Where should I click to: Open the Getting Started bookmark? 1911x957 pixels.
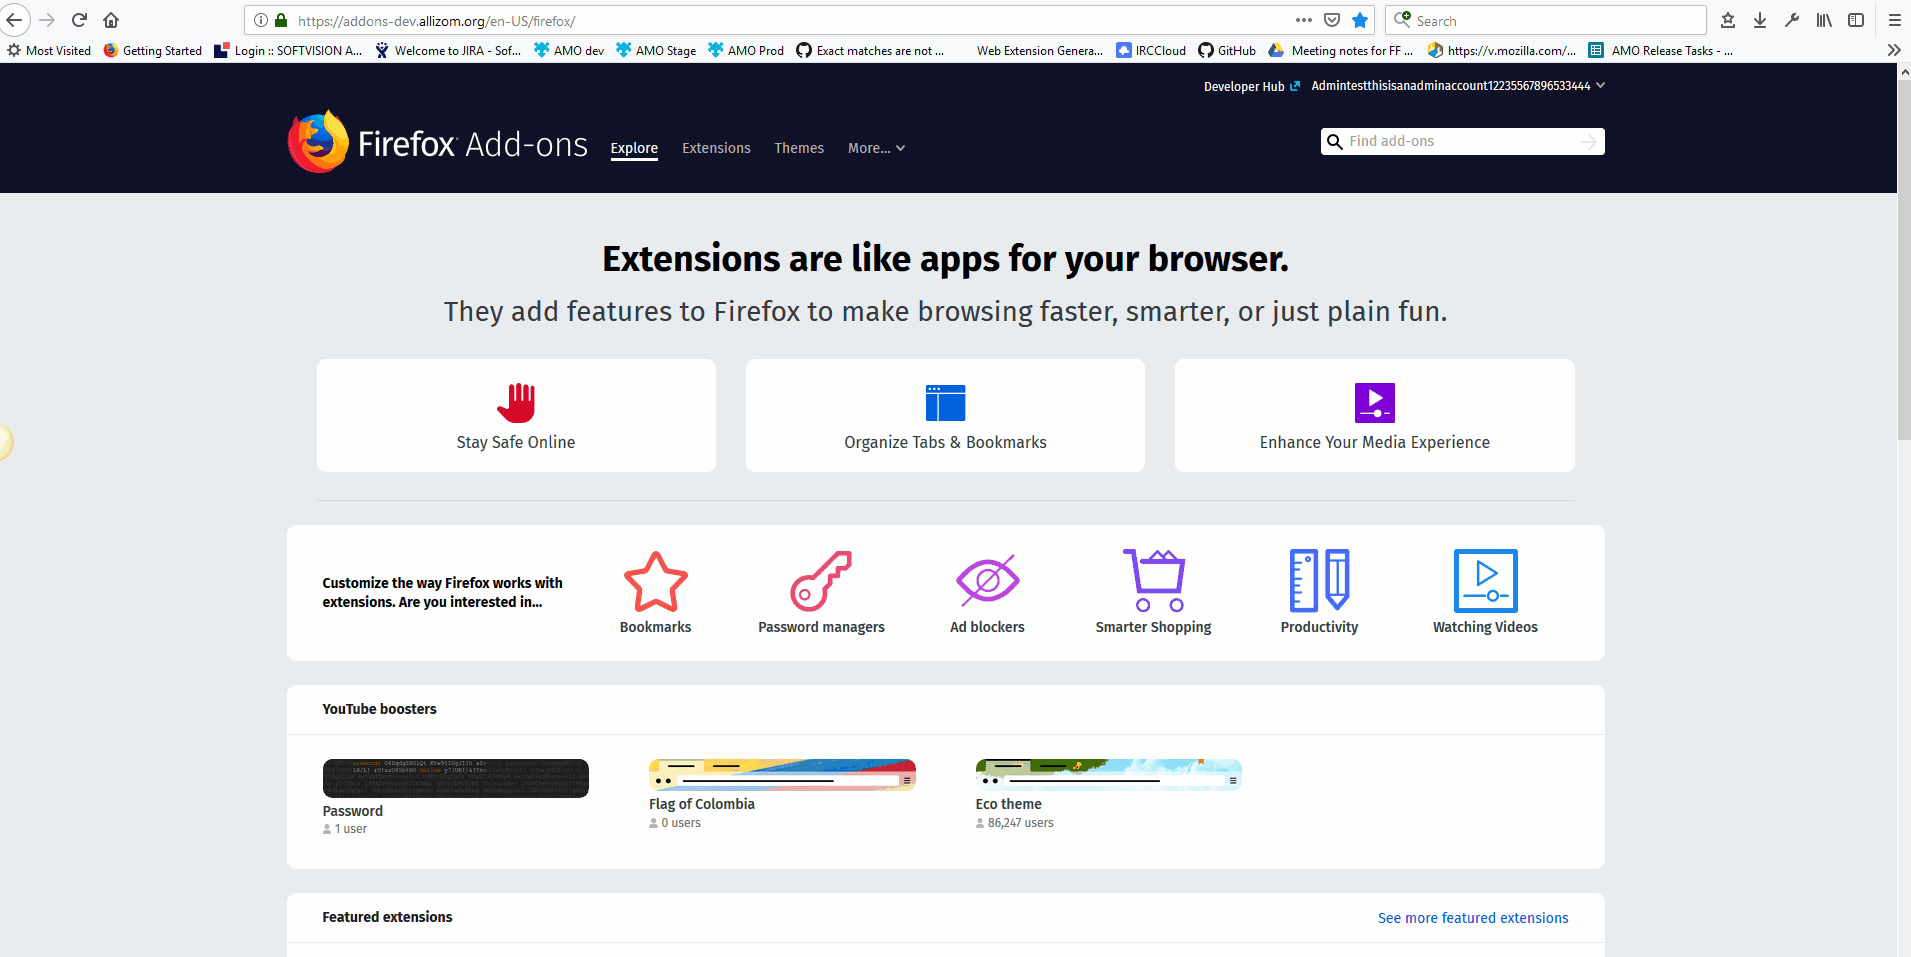tap(153, 50)
